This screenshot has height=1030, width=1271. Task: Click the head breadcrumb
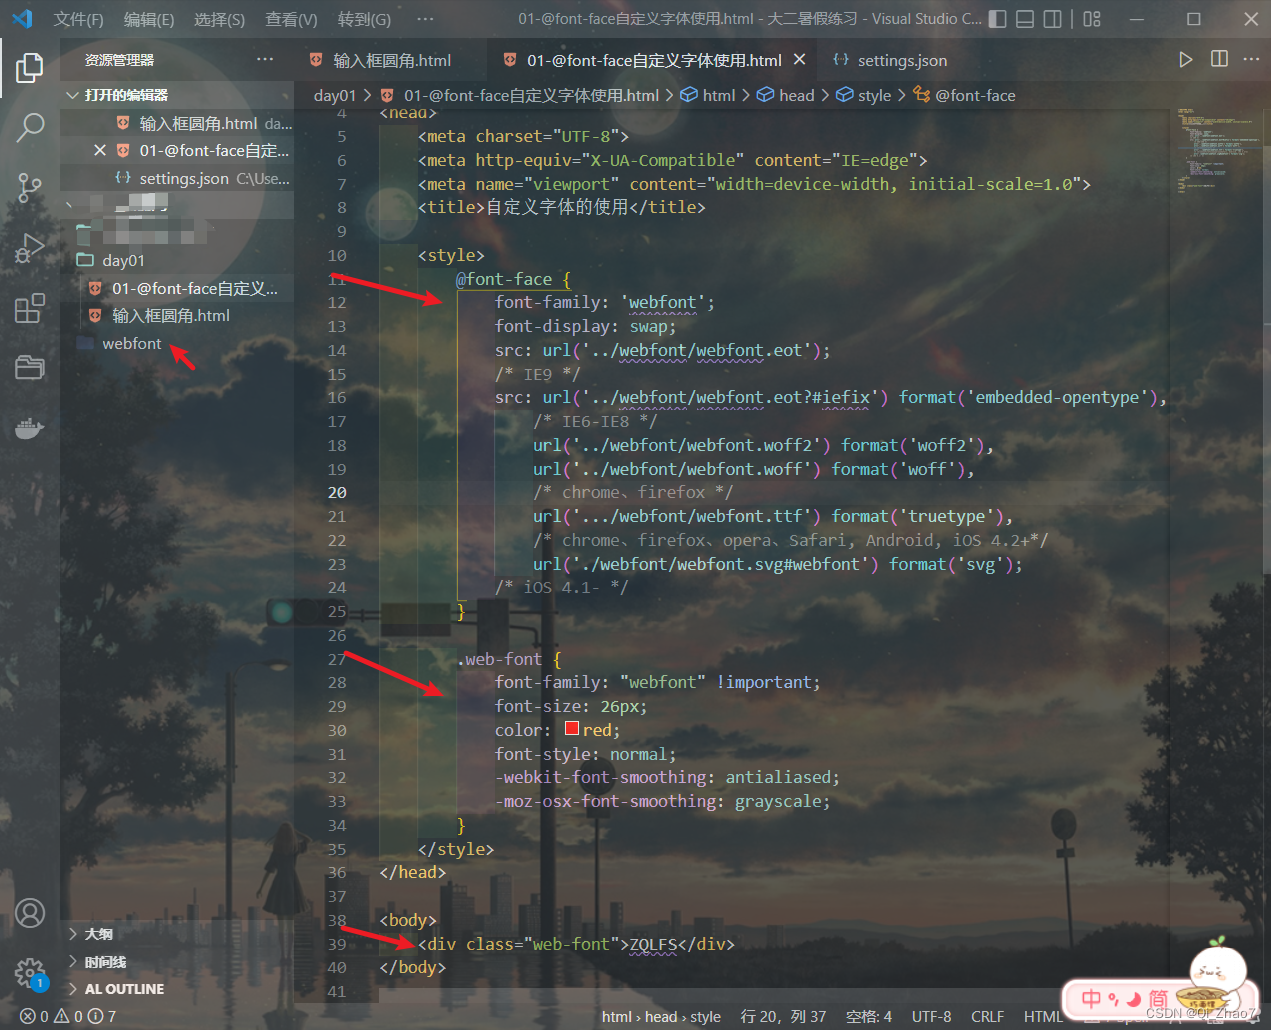point(786,95)
